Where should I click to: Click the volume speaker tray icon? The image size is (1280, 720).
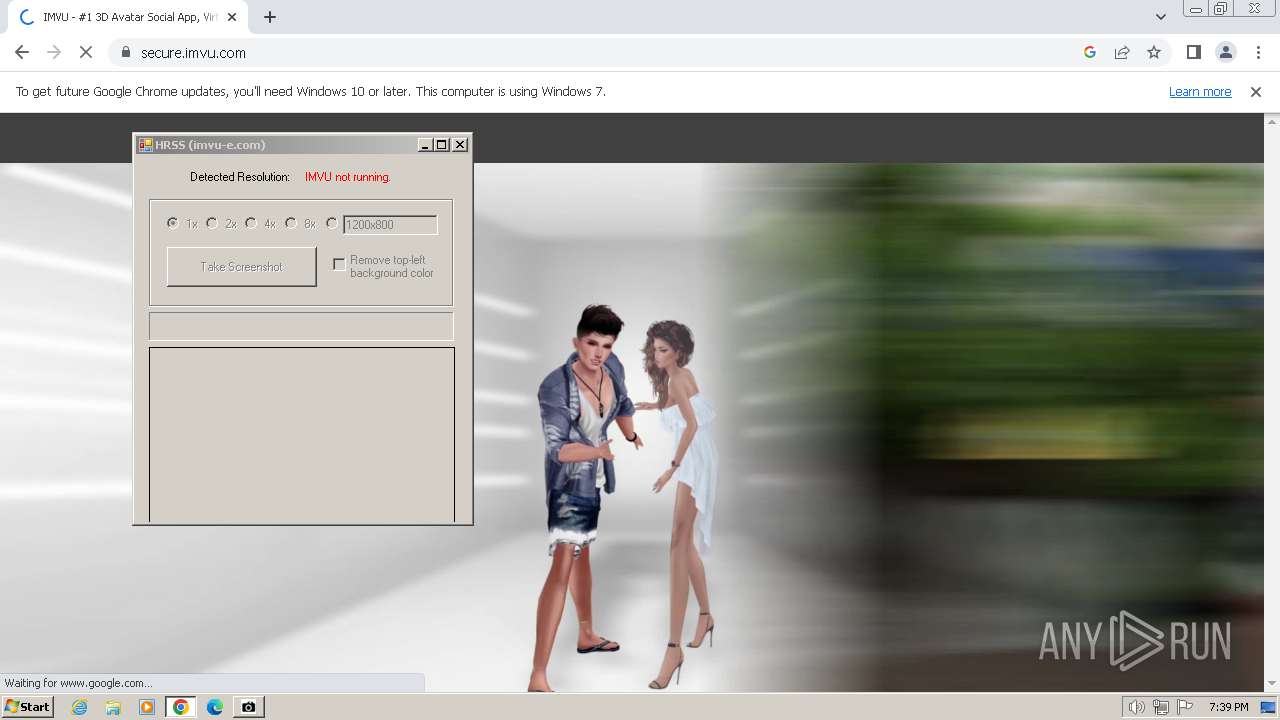1137,707
